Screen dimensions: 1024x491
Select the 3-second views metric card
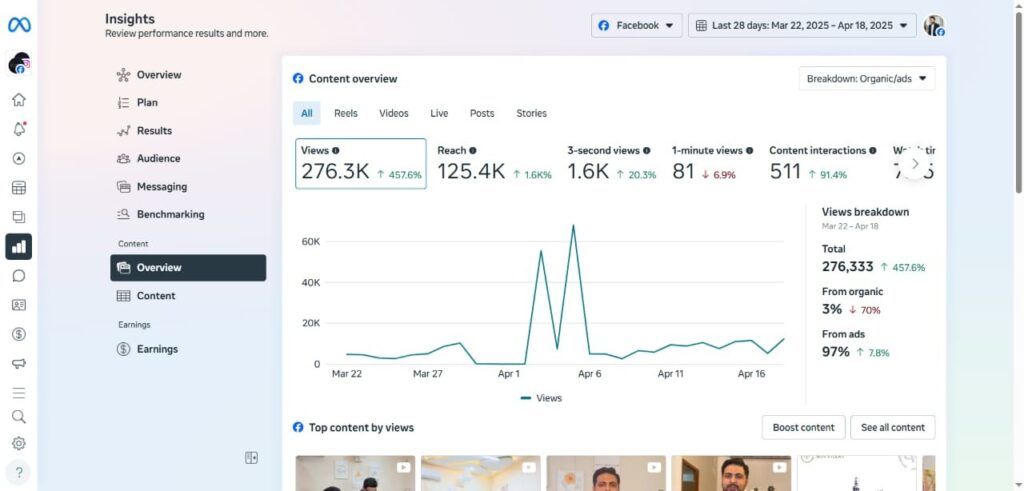[x=611, y=163]
